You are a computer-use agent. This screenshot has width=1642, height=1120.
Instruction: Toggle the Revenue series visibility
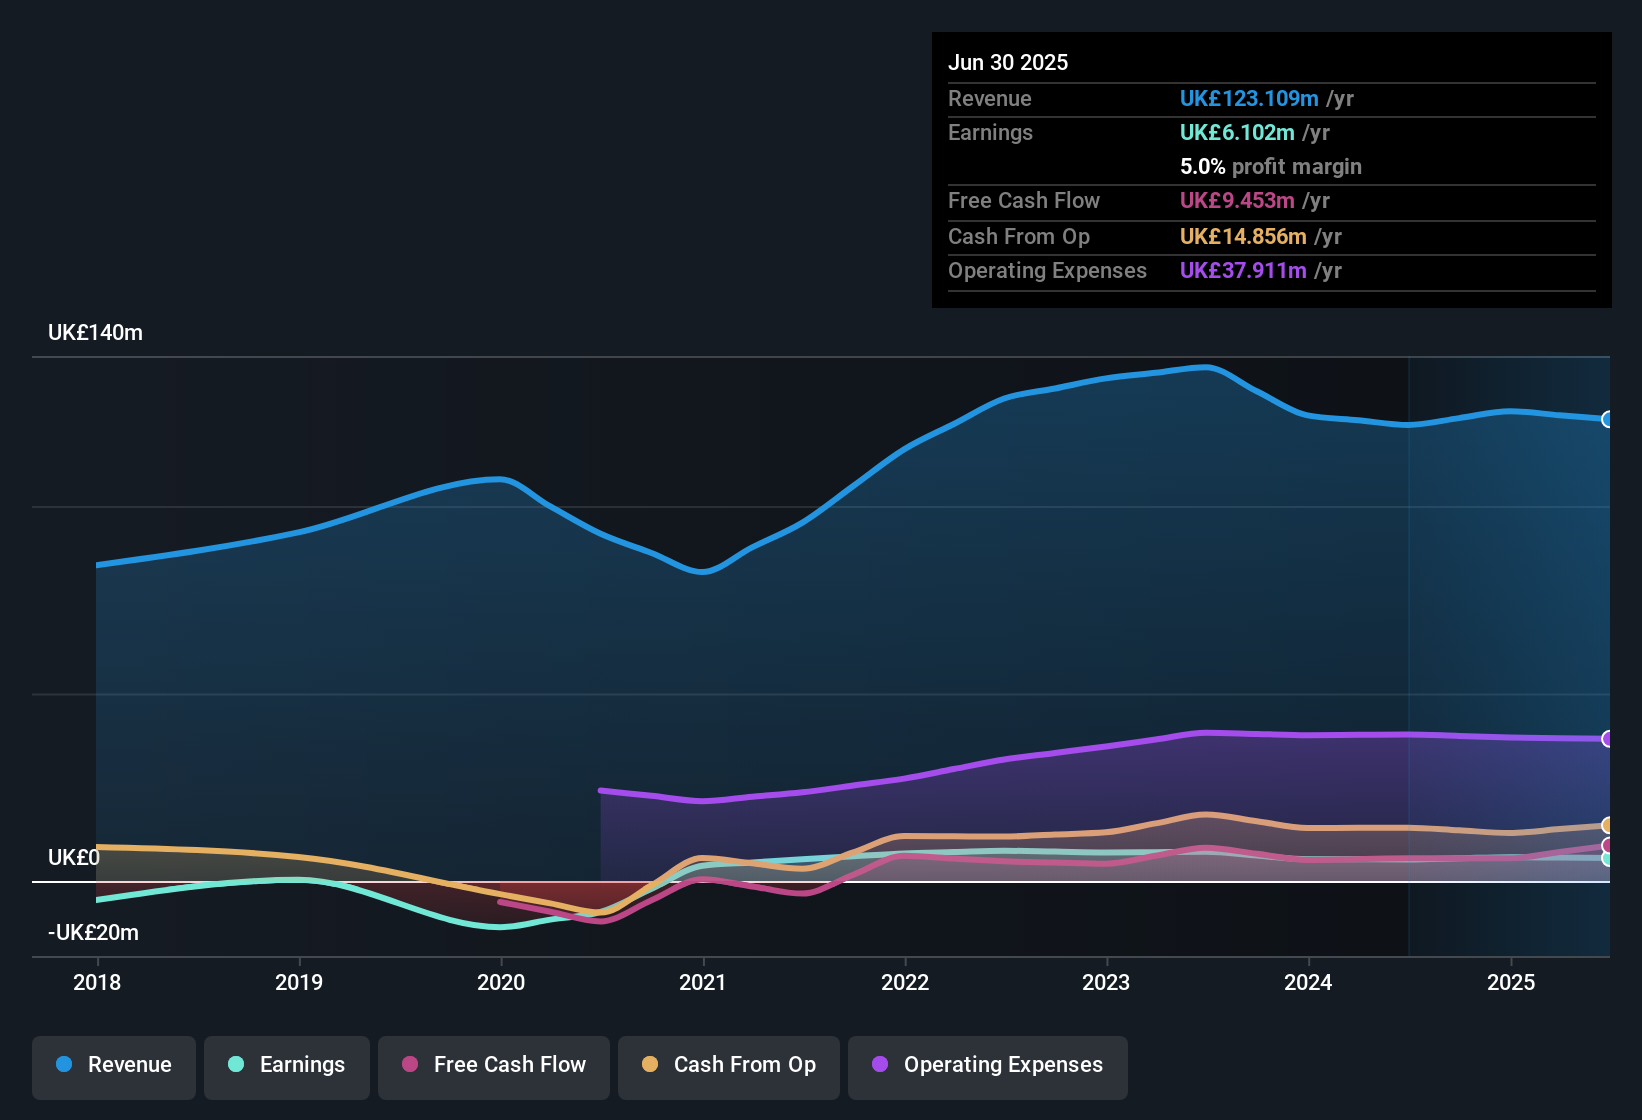pos(113,1066)
